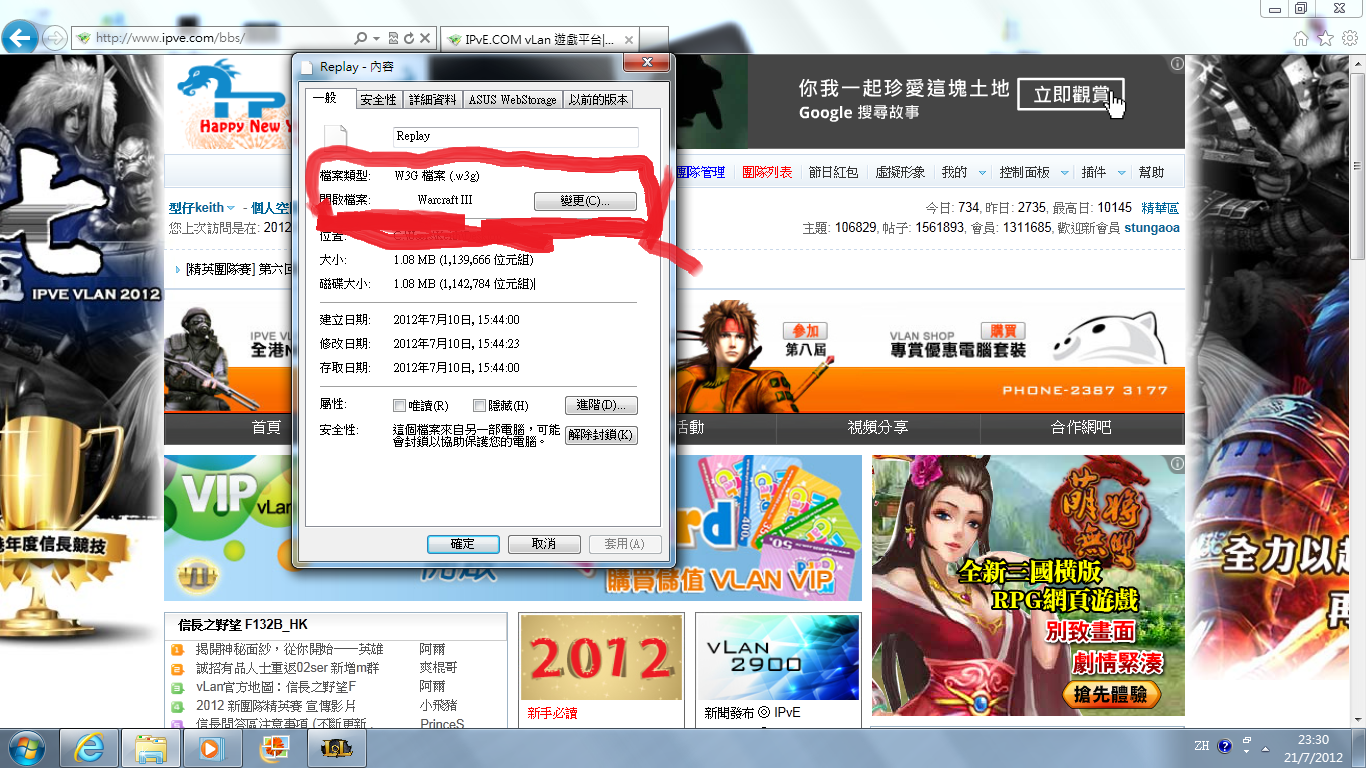Click the info icon on the Google ad

(1177, 64)
